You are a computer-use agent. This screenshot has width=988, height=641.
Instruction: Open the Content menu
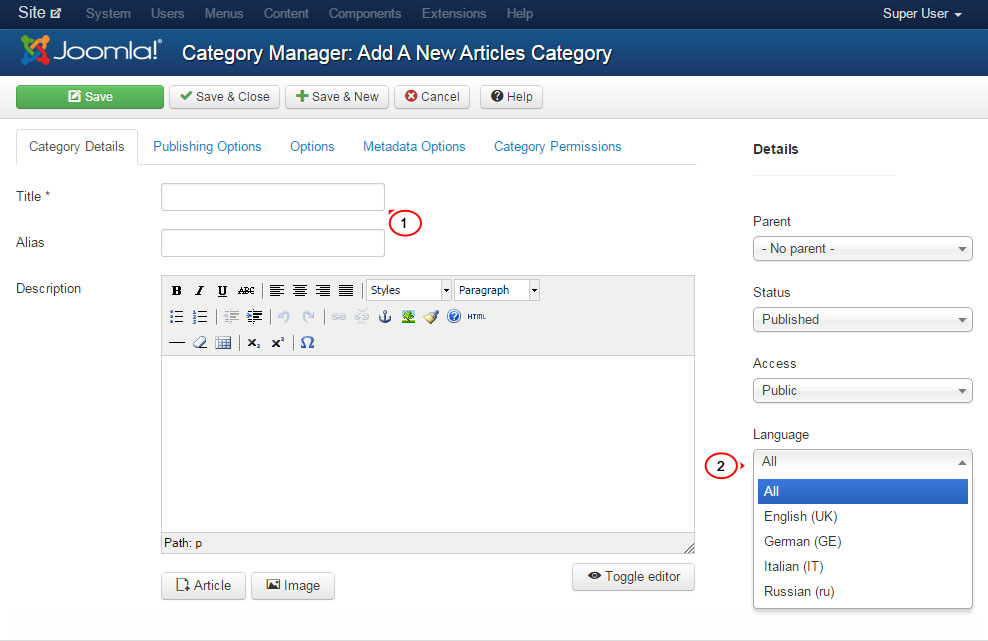coord(286,13)
